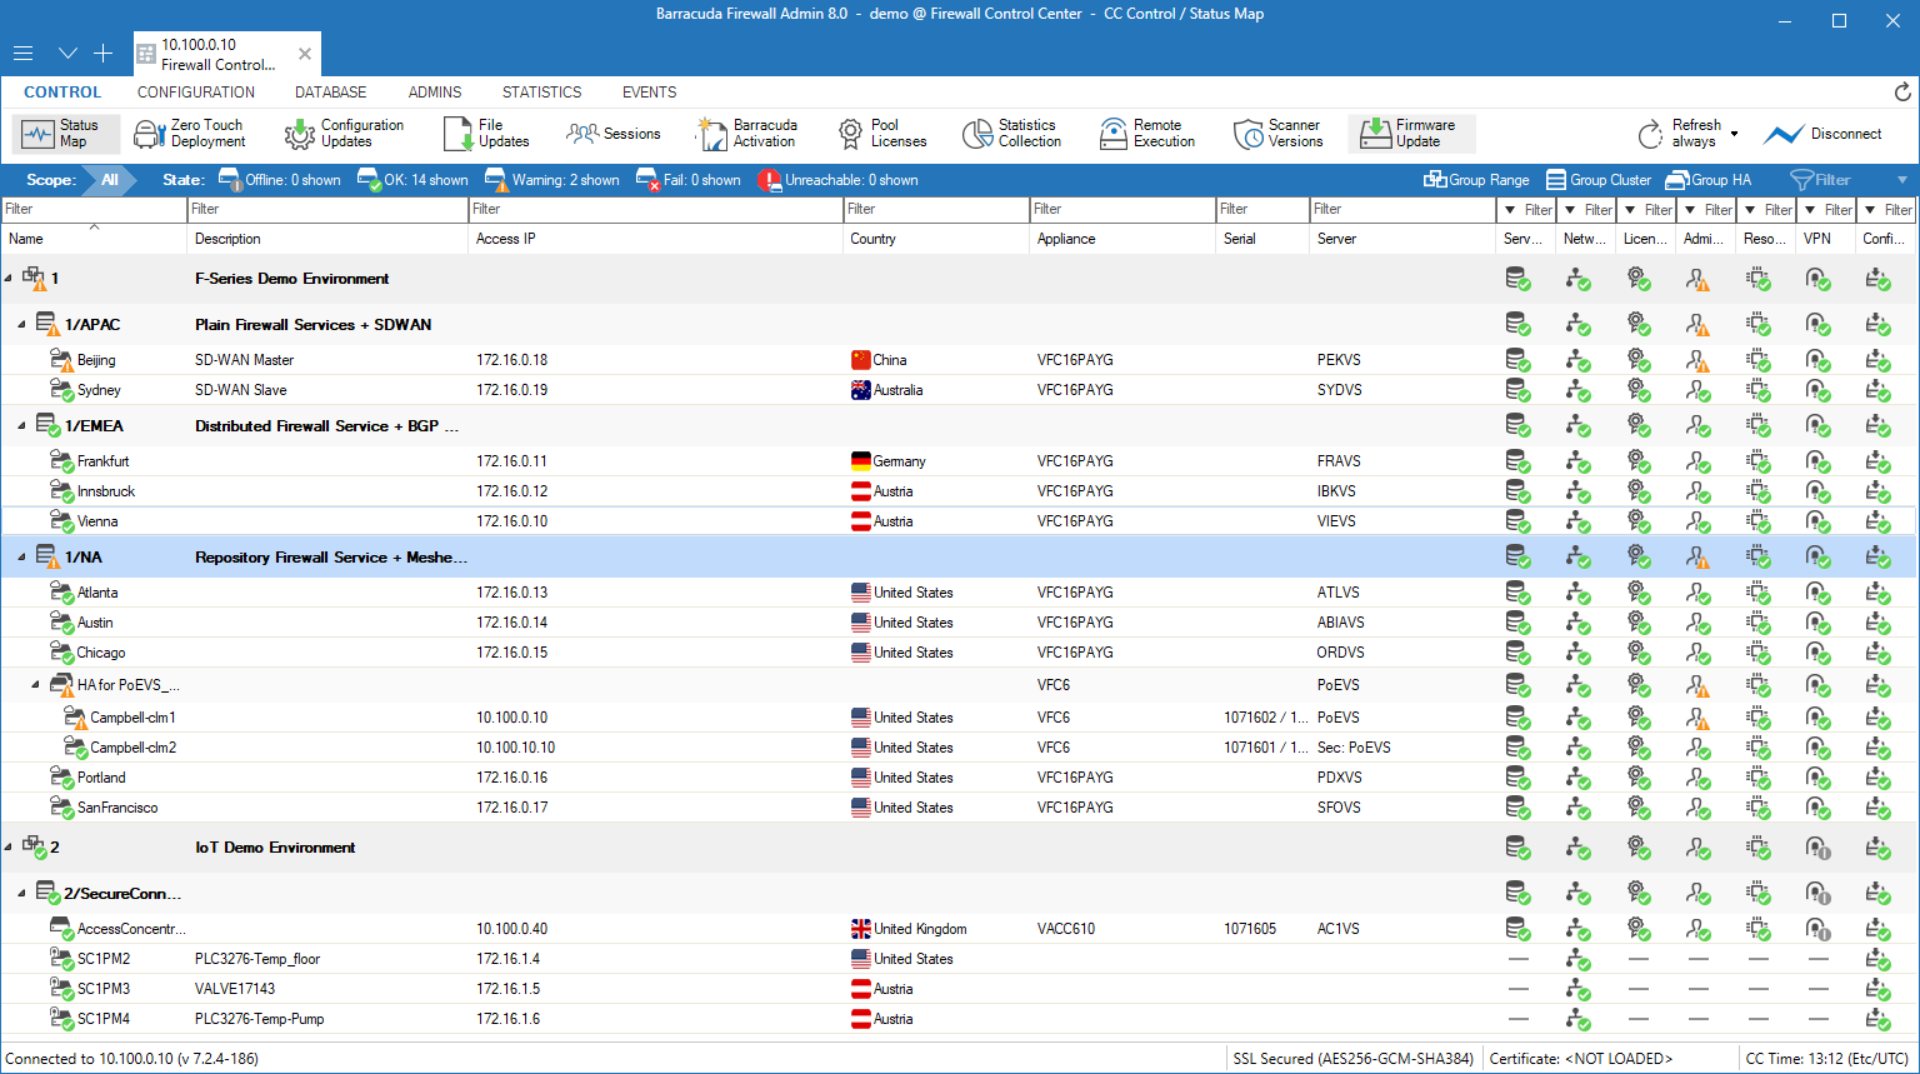
Task: Open Barracuda Activation
Action: pyautogui.click(x=748, y=133)
